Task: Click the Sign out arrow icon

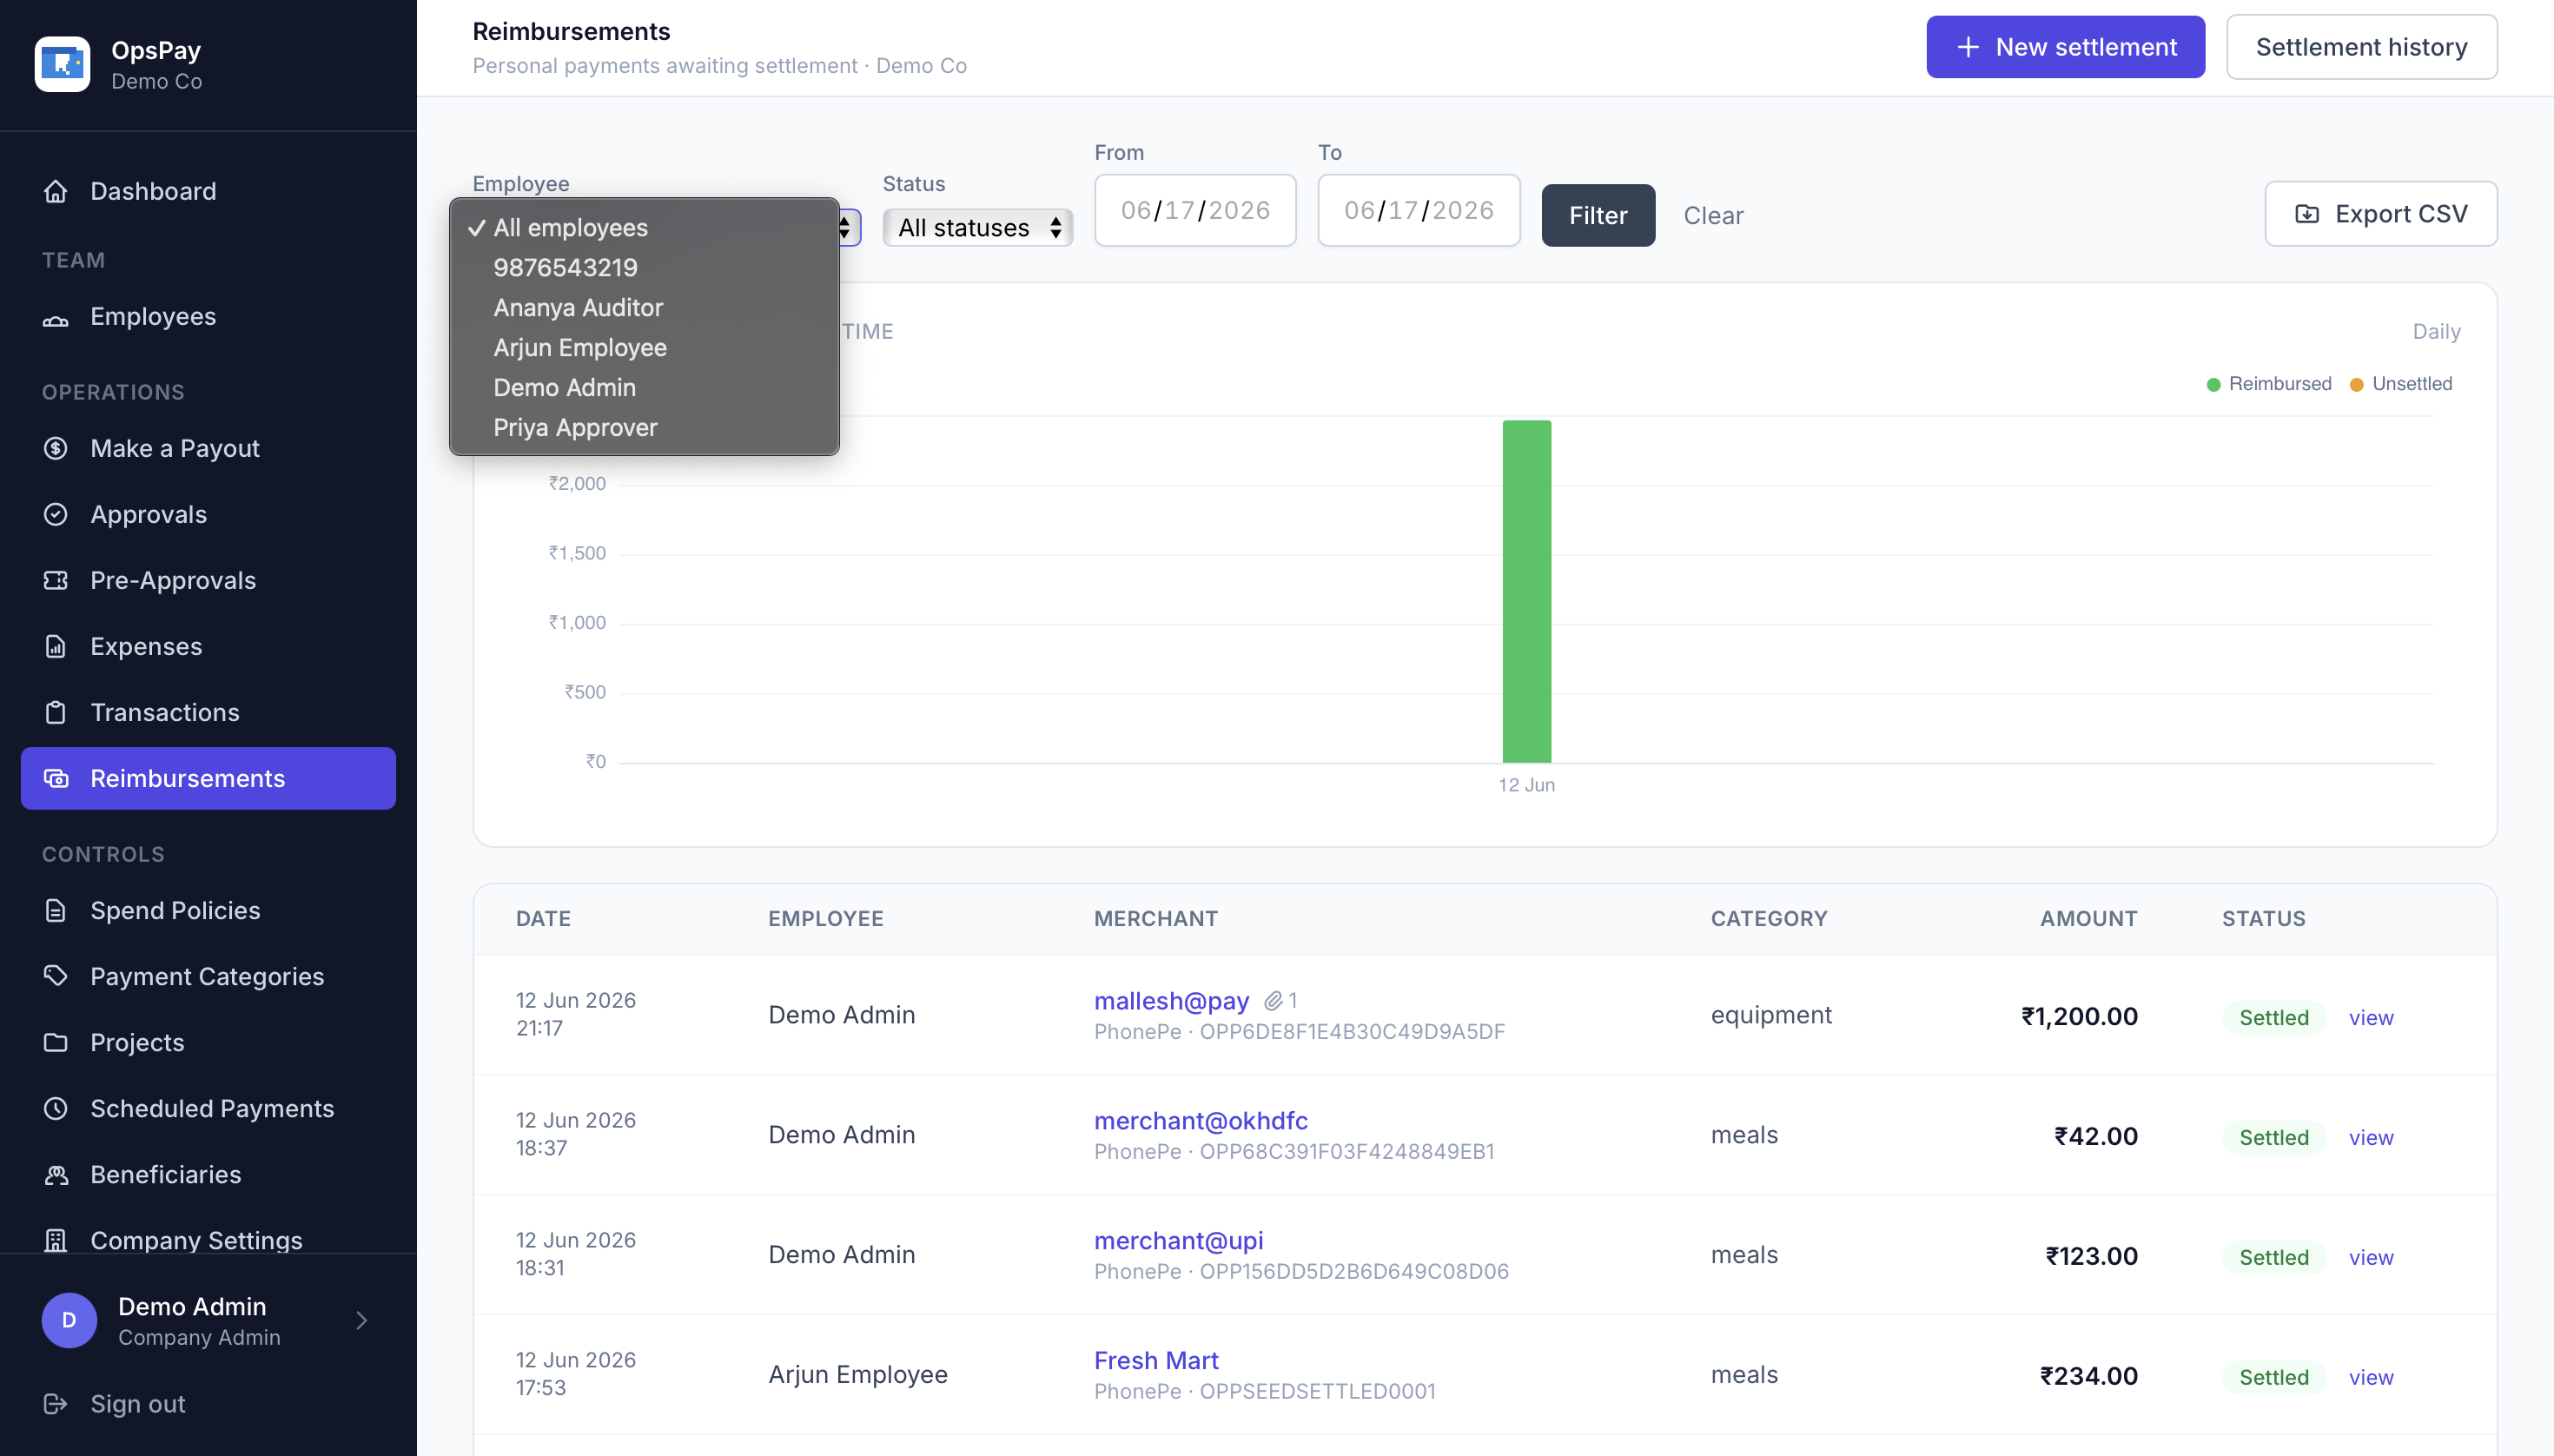Action: click(x=56, y=1404)
